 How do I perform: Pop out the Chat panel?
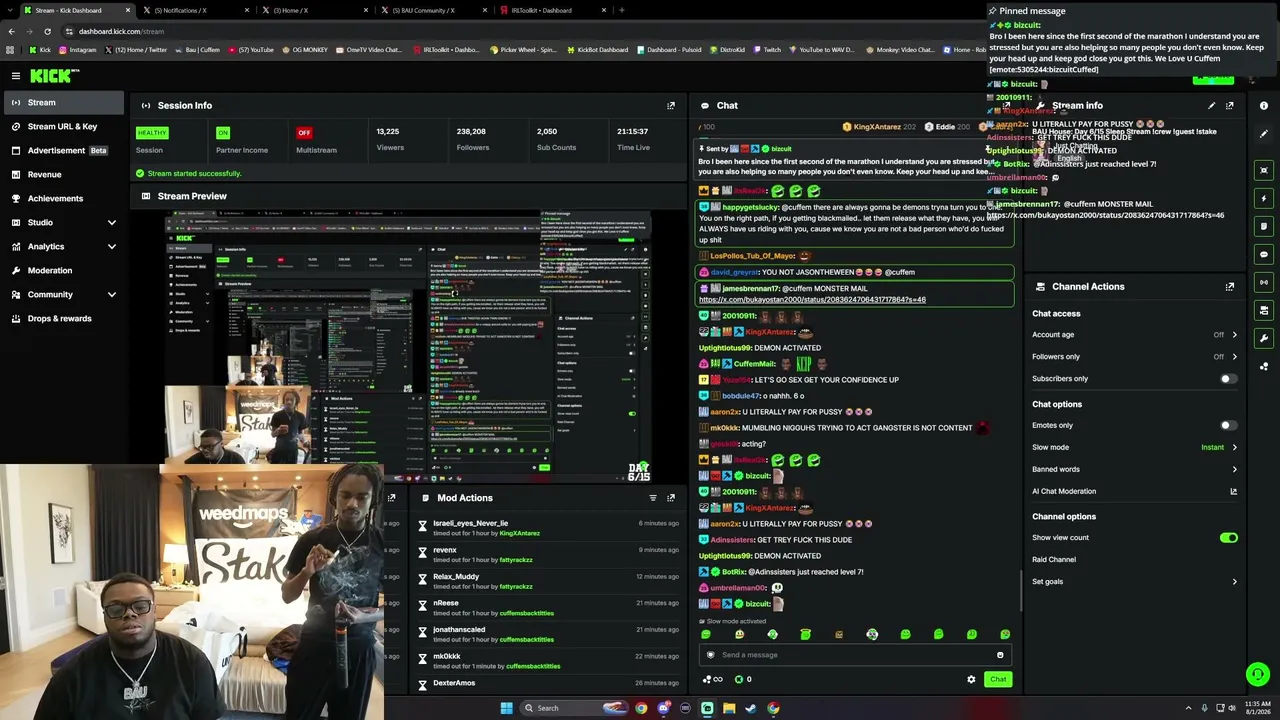click(1007, 105)
